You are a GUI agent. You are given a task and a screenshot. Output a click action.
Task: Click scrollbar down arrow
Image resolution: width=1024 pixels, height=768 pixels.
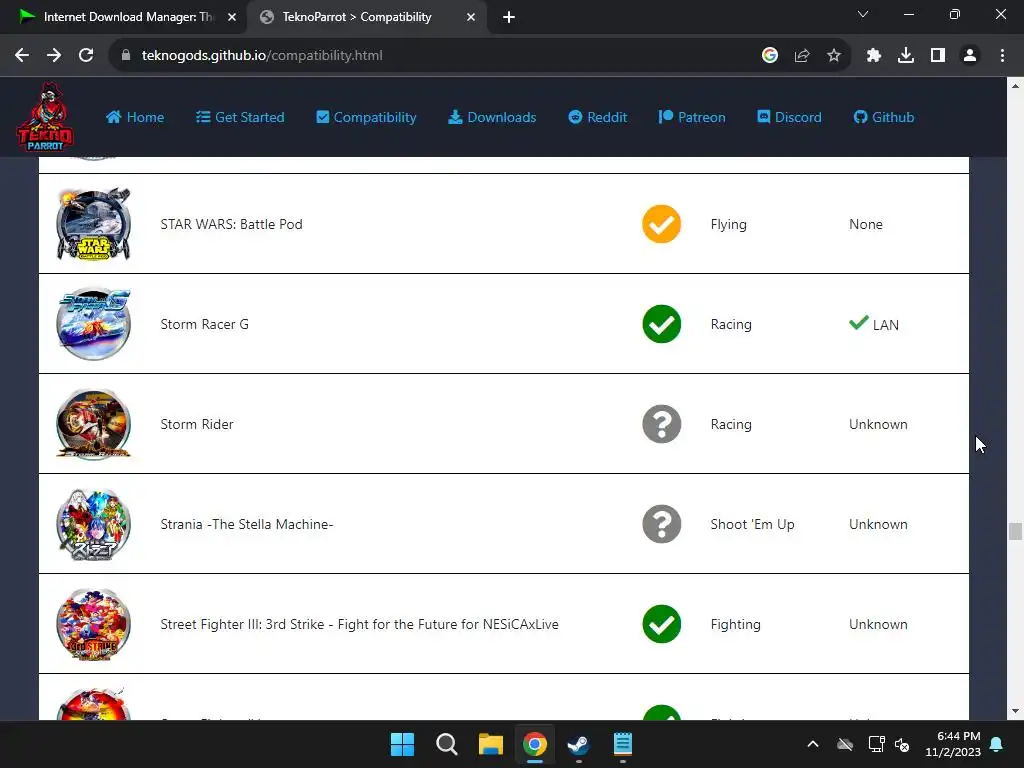coord(1015,712)
